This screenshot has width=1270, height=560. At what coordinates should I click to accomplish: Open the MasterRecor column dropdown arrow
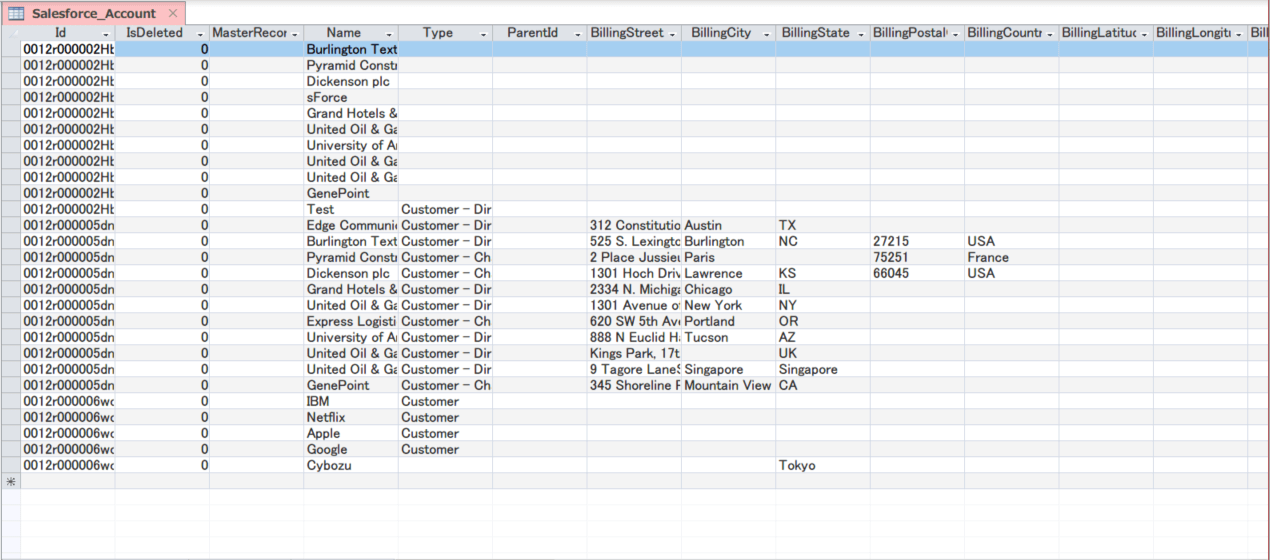(x=296, y=34)
